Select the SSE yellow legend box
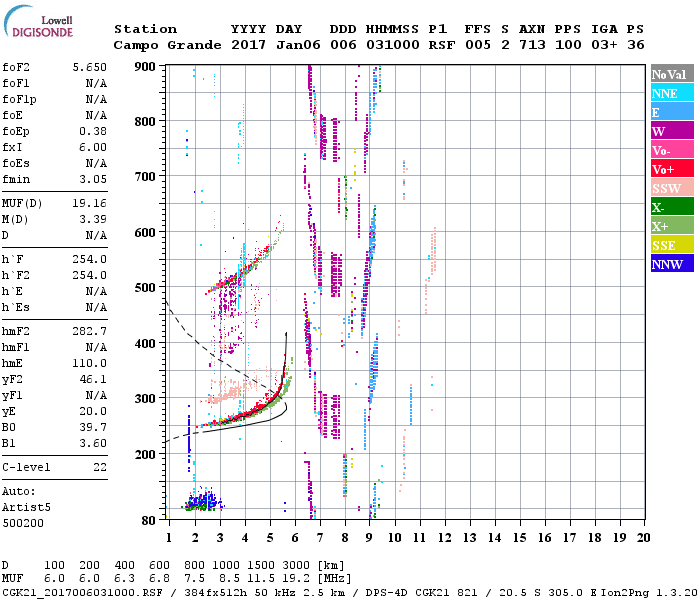This screenshot has width=700, height=600. tap(669, 245)
